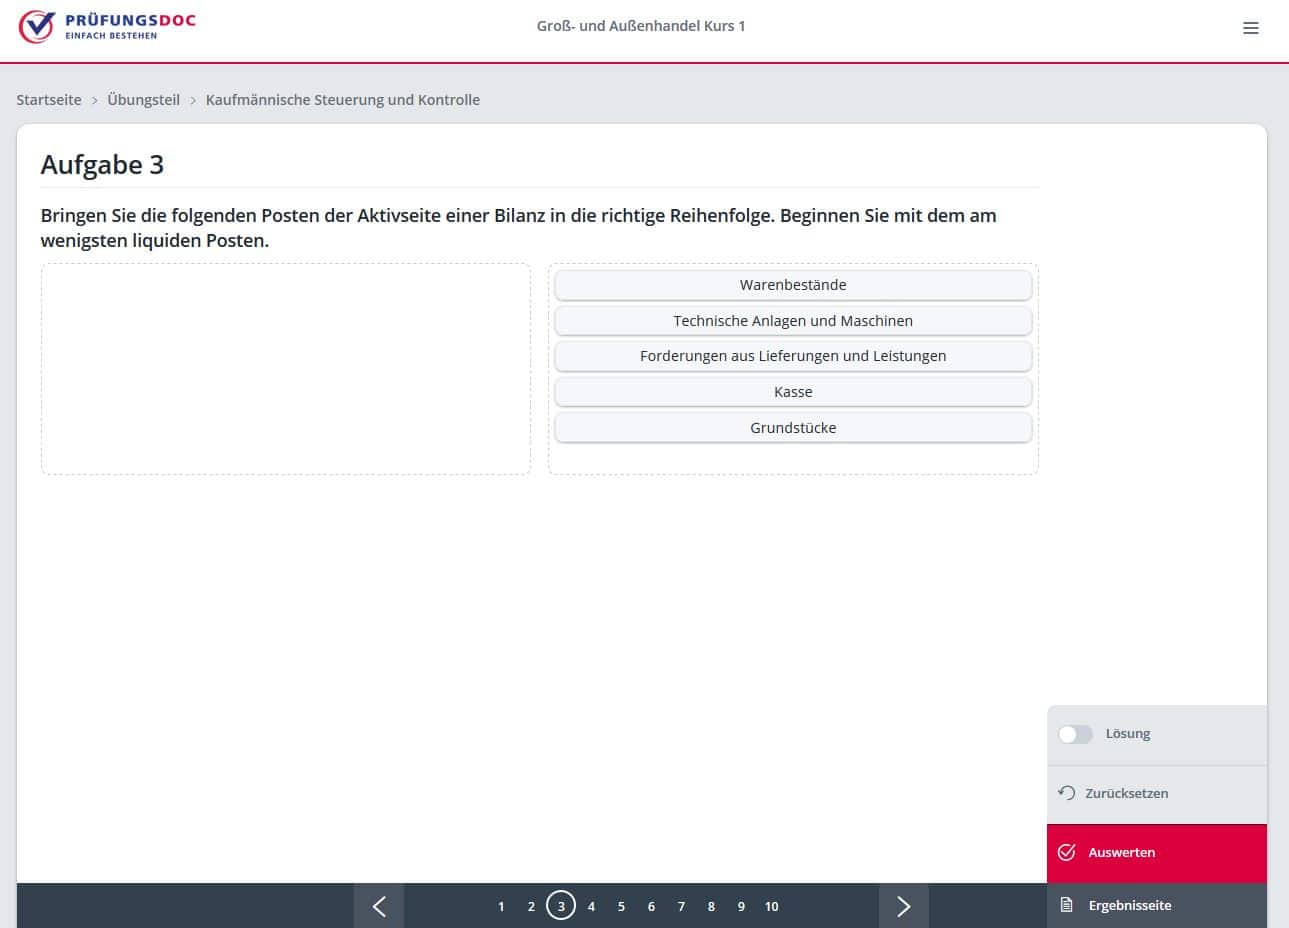This screenshot has width=1289, height=928.
Task: Toggle the Lösung switch
Action: 1075,734
